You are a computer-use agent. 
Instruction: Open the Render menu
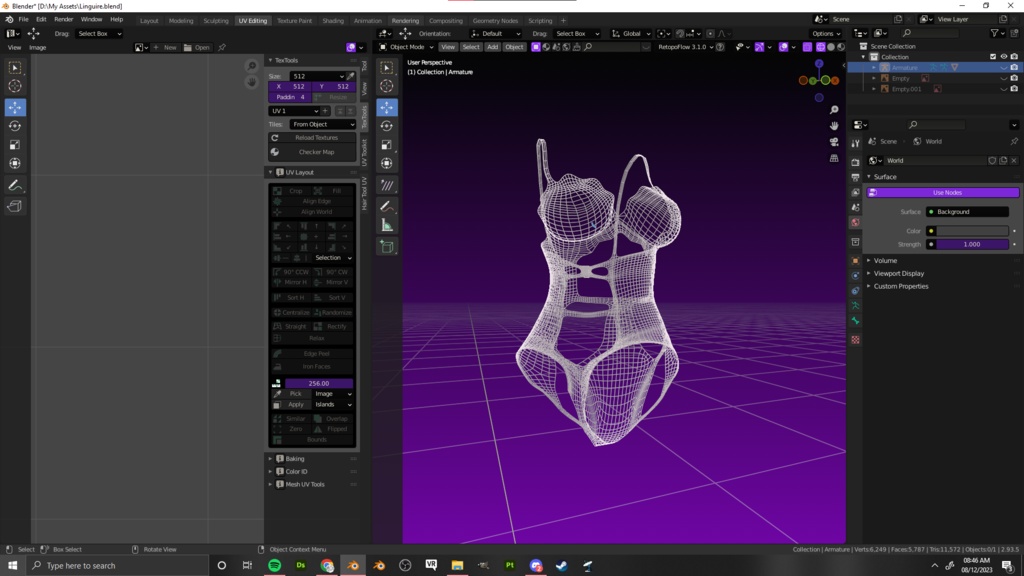pos(64,19)
